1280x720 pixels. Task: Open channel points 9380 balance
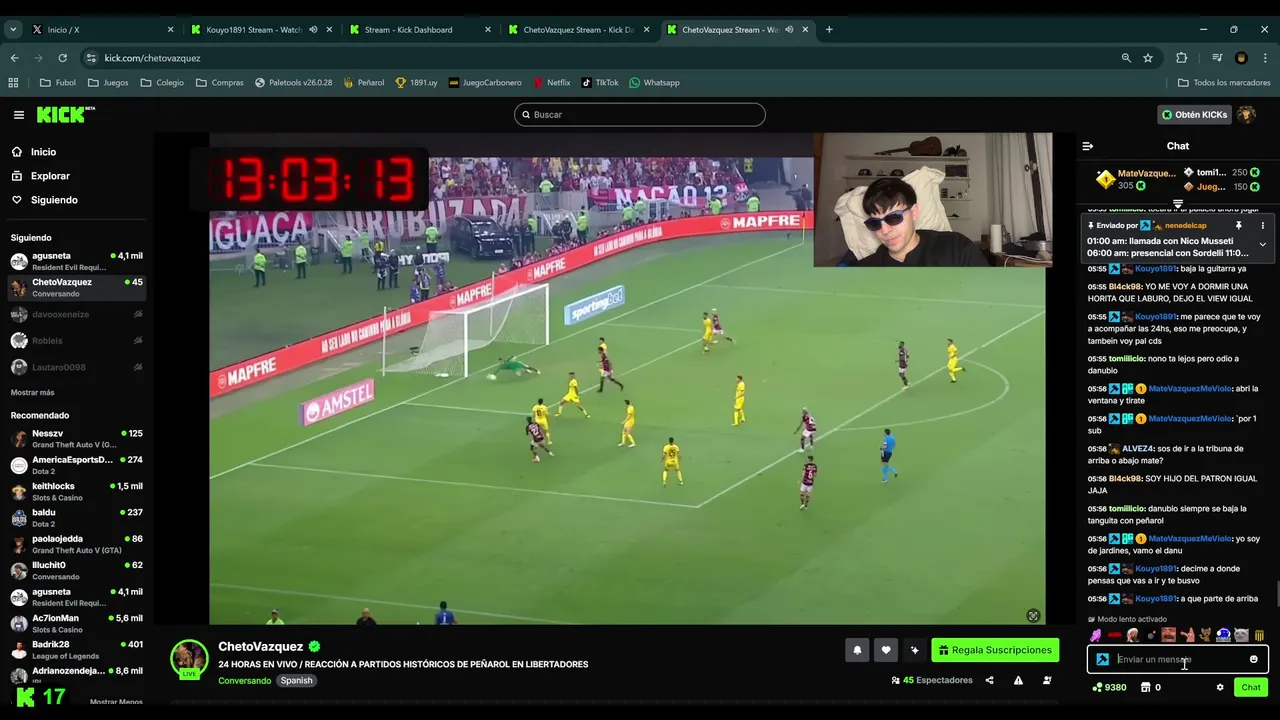pos(1109,687)
